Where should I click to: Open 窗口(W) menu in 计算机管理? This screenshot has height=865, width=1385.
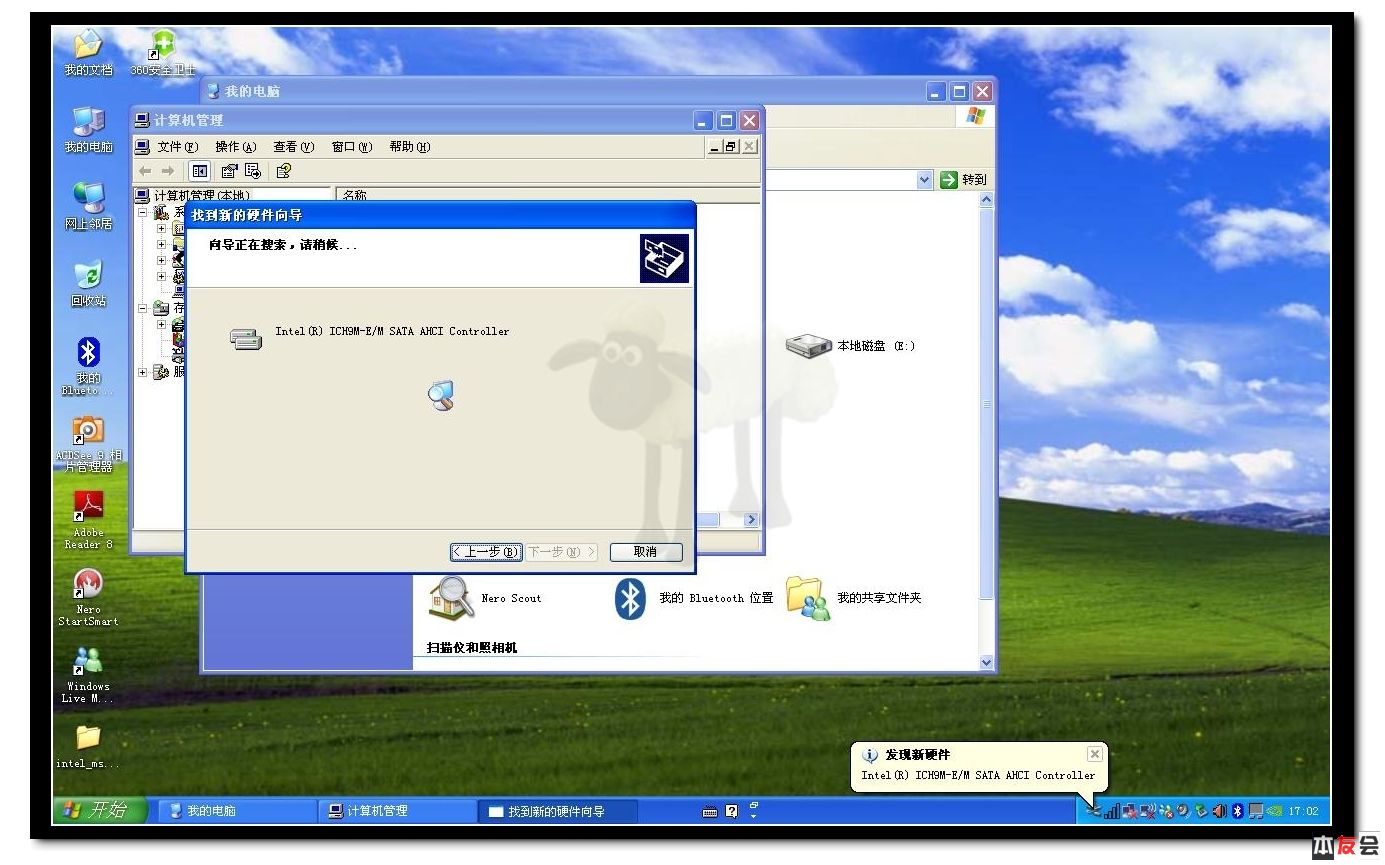[x=352, y=147]
